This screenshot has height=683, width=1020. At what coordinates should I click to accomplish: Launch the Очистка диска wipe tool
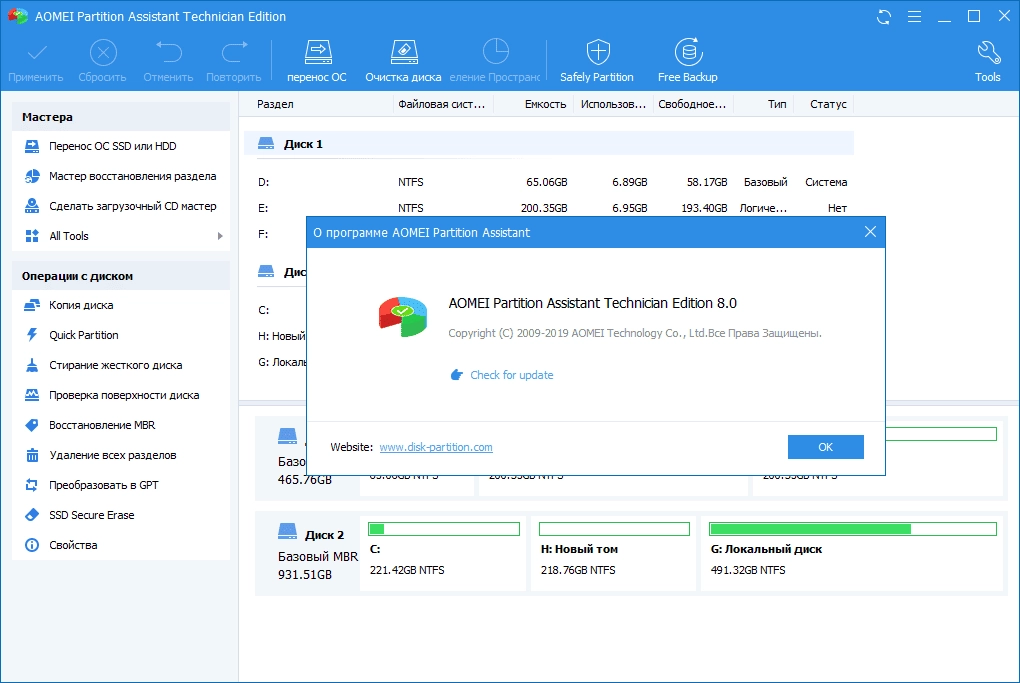click(x=403, y=62)
